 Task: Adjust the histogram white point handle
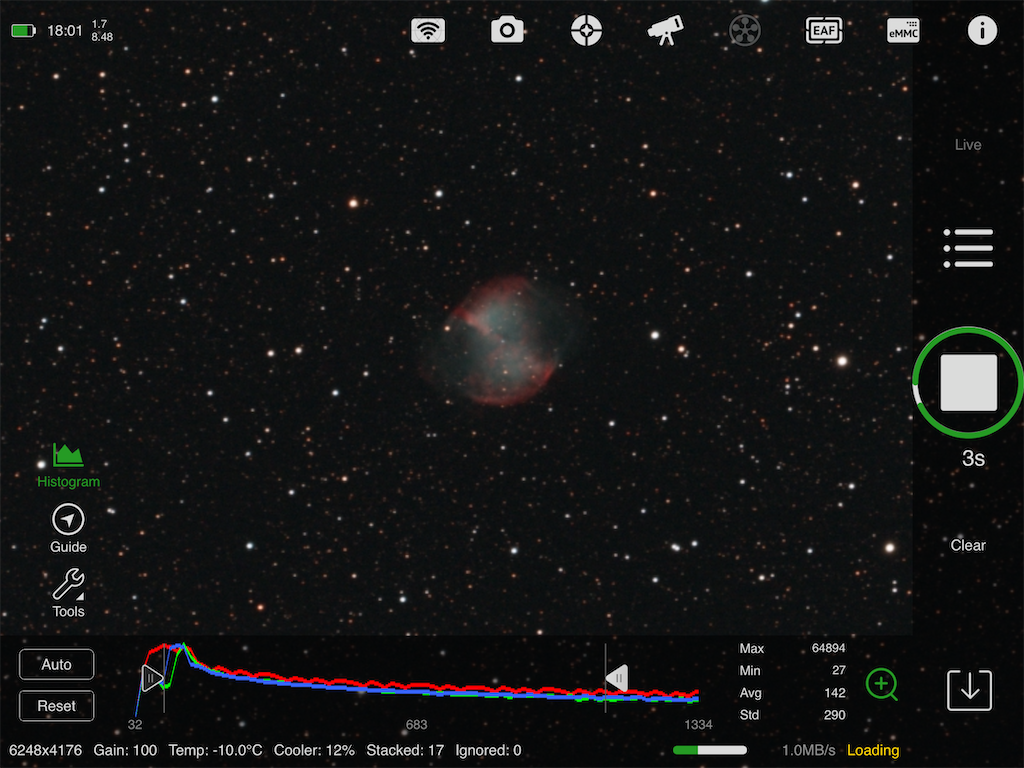pyautogui.click(x=617, y=679)
